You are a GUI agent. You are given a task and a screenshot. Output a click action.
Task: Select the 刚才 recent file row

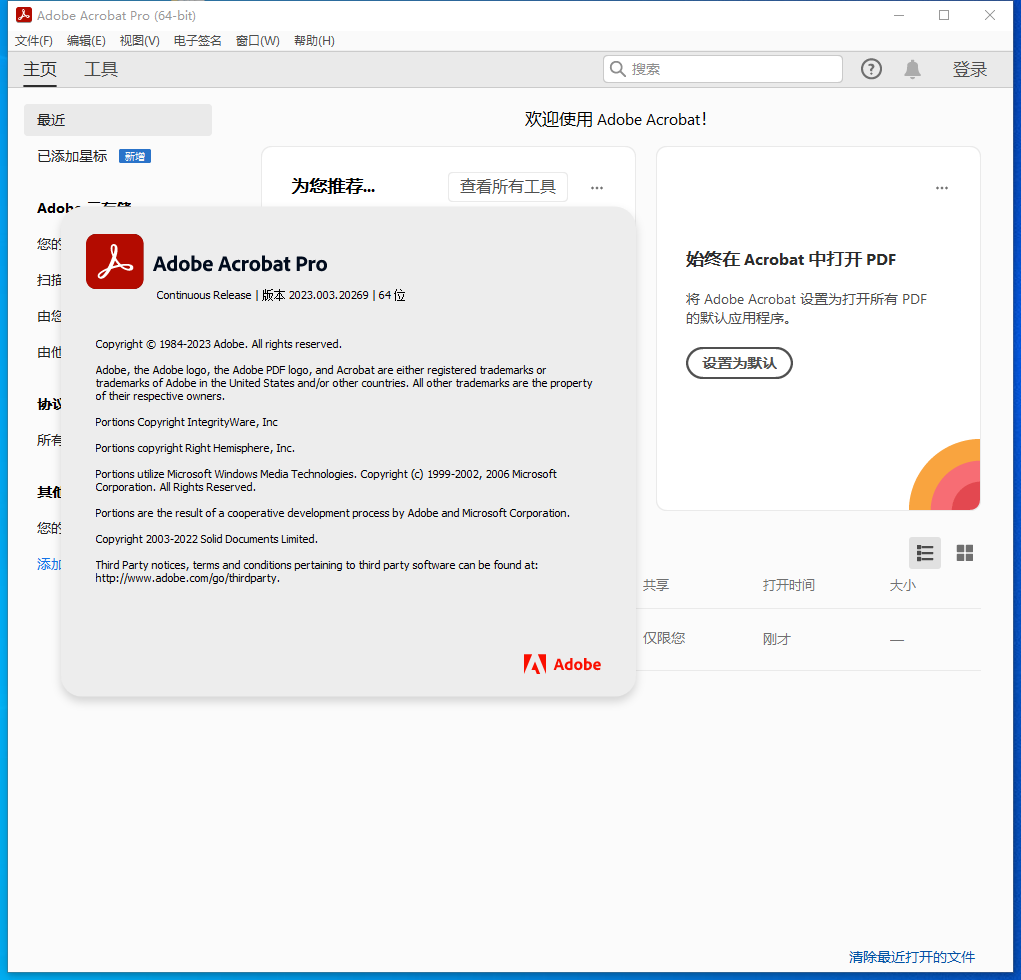[x=776, y=639]
